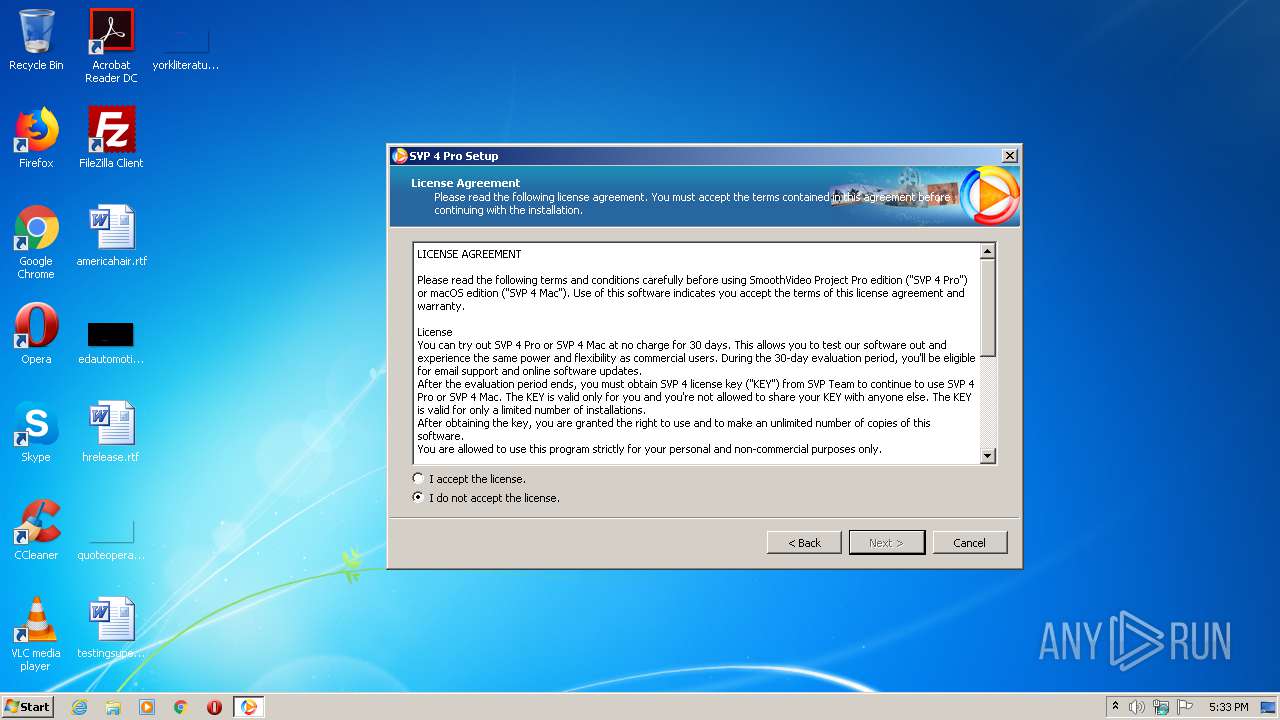Click the 'LICENSE AGREEMENT' text line
This screenshot has width=1280, height=720.
(x=469, y=254)
